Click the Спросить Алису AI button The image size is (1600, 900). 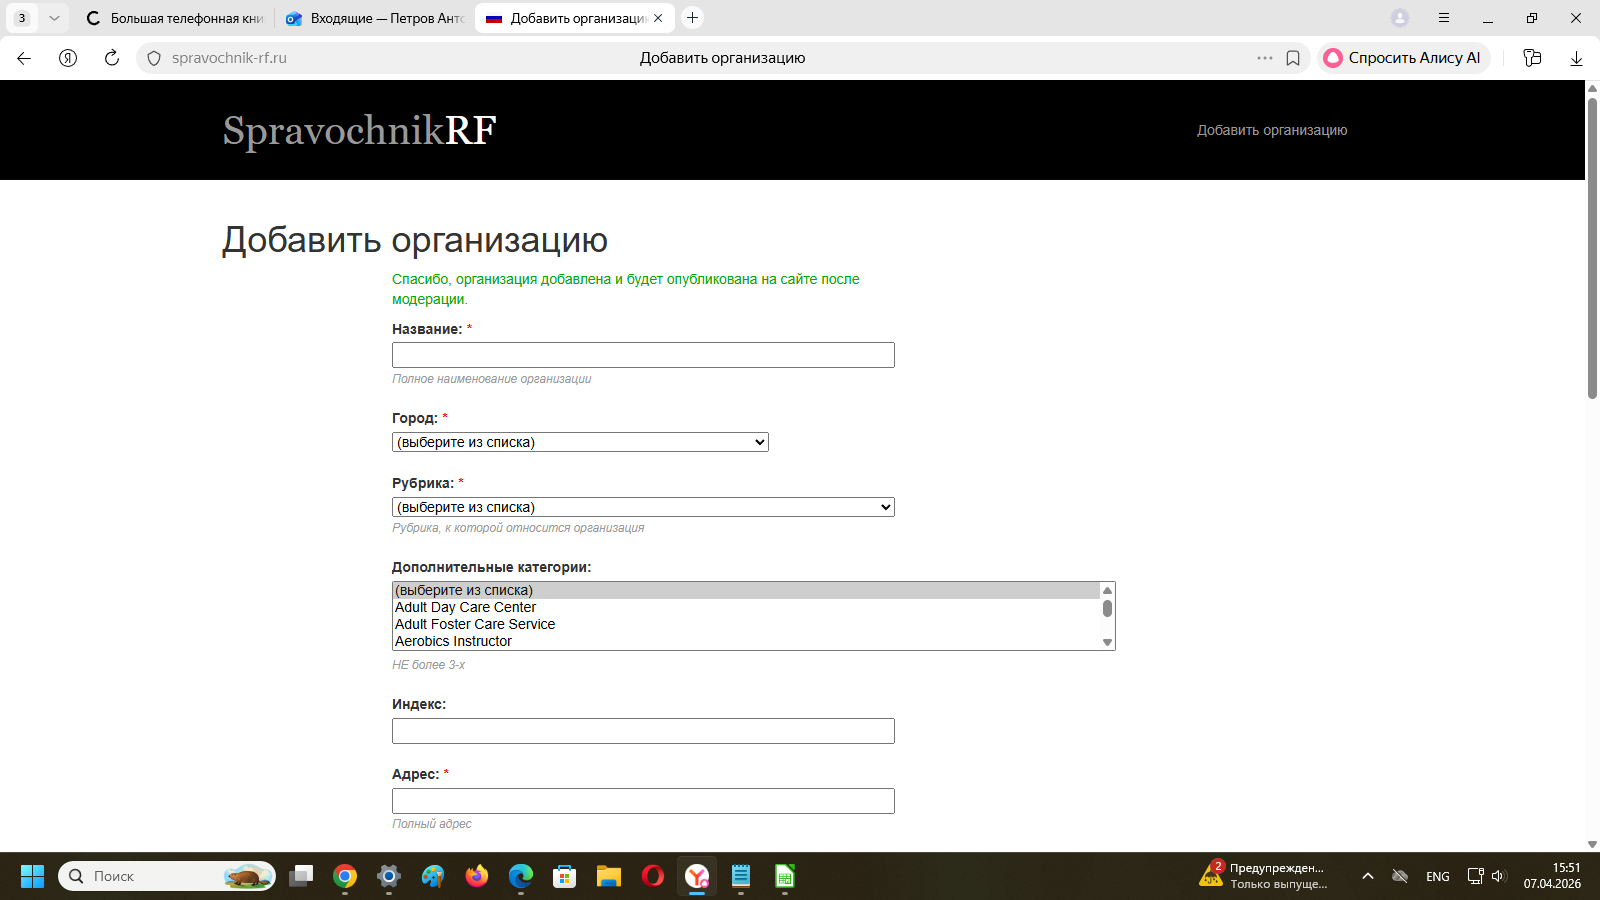(x=1403, y=58)
